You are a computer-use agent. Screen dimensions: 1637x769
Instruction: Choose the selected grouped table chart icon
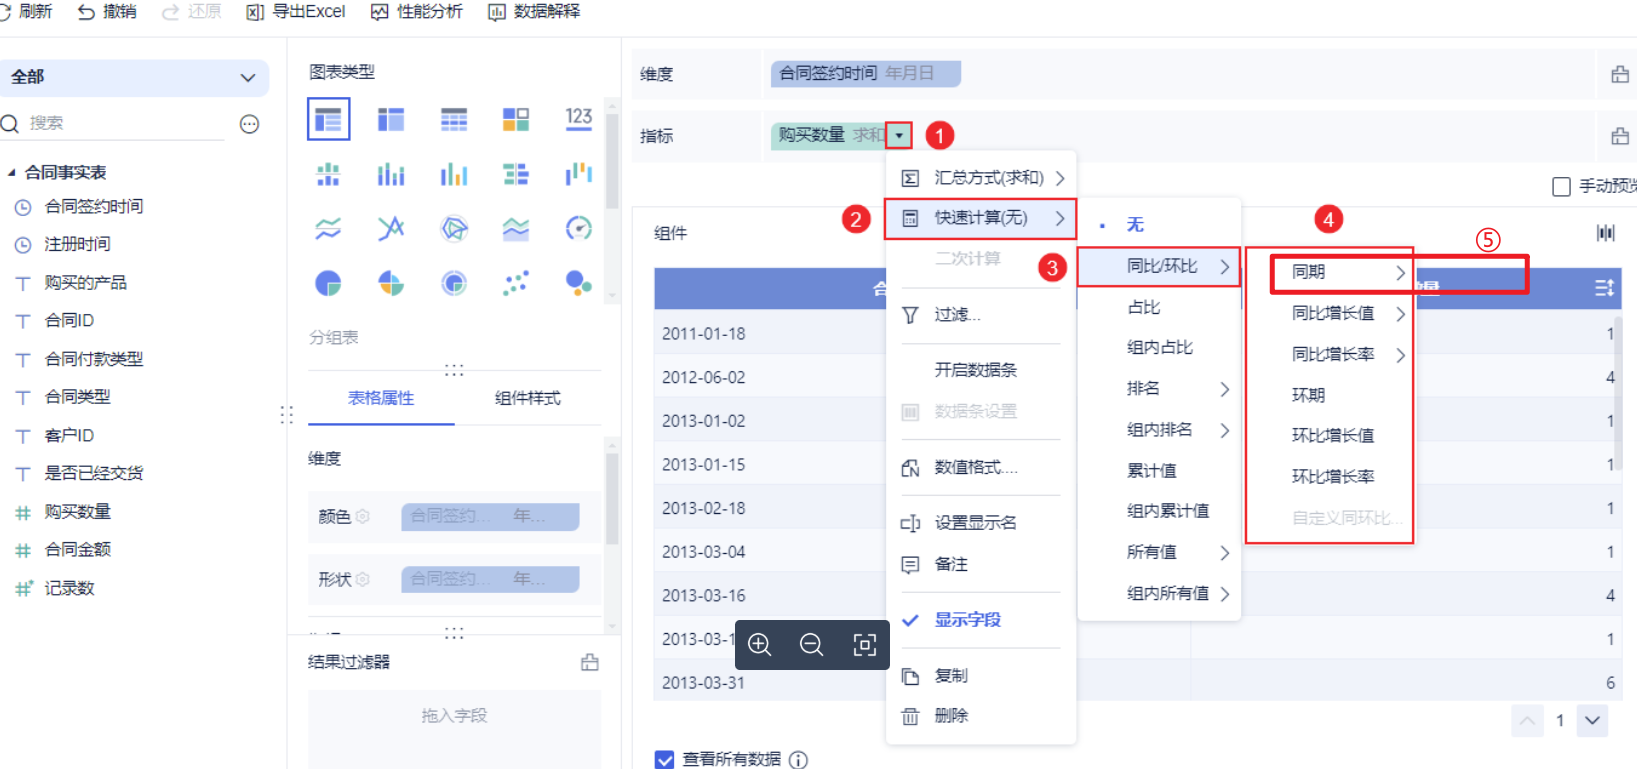tap(328, 120)
